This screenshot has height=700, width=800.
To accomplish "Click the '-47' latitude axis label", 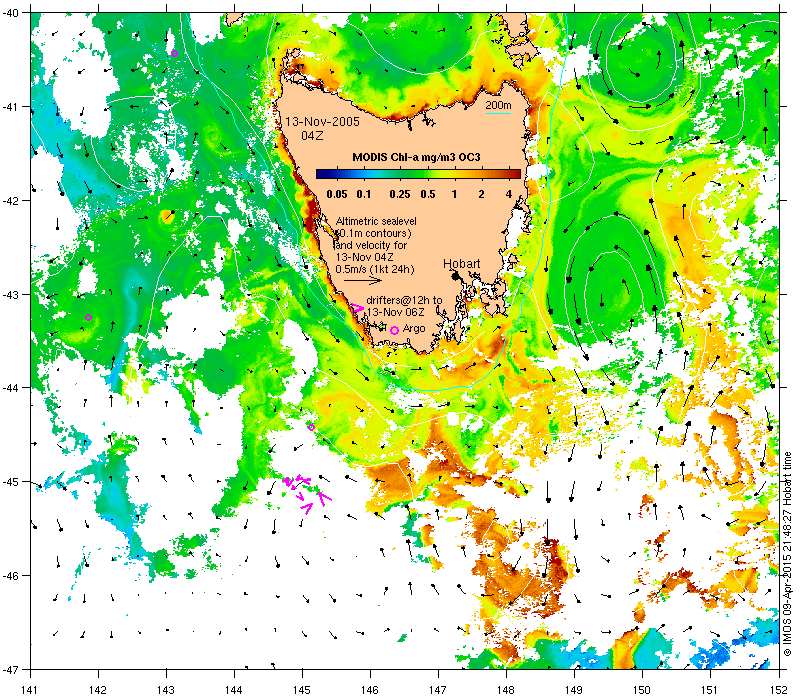I will click(12, 669).
